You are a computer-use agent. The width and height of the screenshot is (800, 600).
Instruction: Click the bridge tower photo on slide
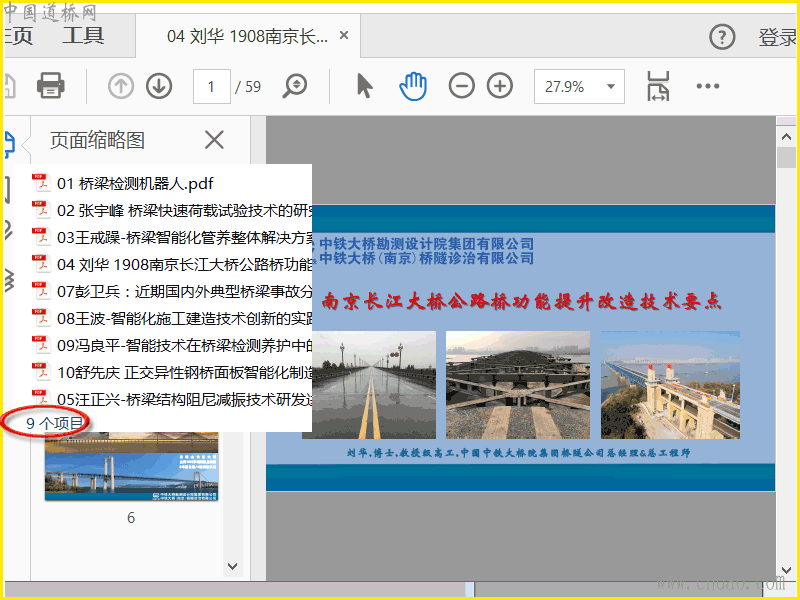[670, 385]
